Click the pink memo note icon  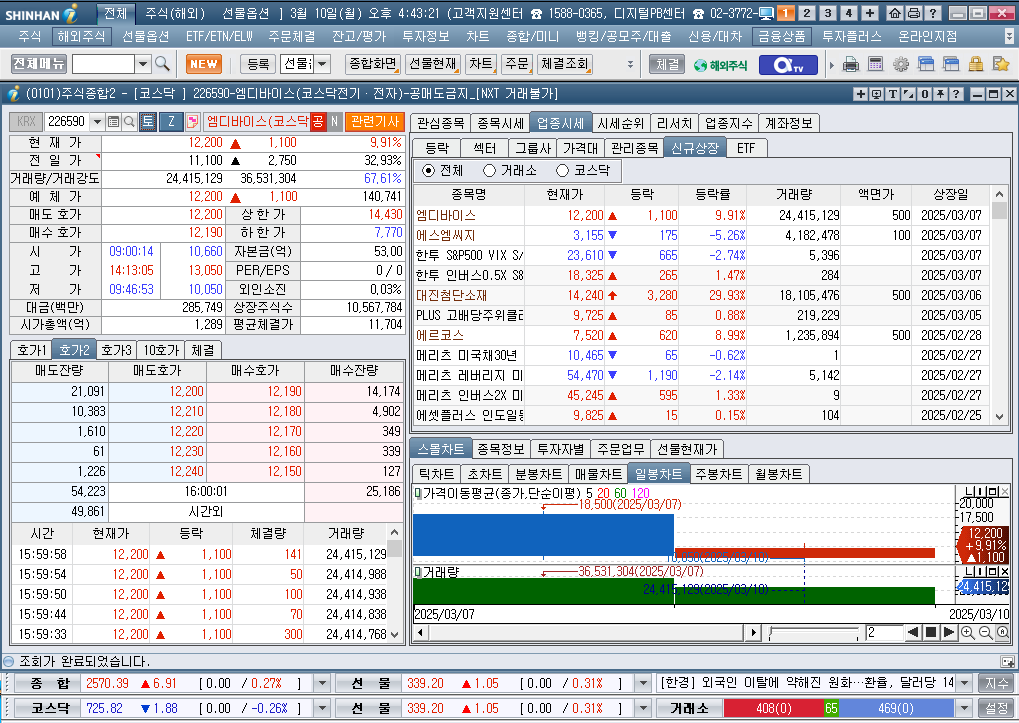tap(192, 121)
